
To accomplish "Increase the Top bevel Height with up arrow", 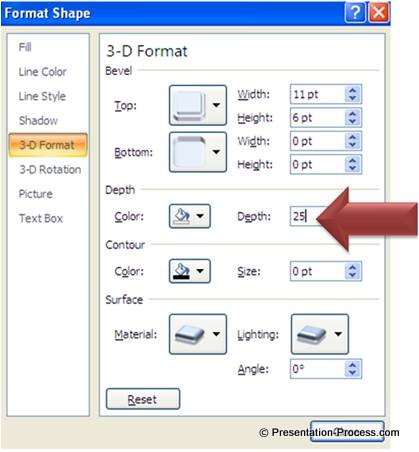I will [x=353, y=113].
